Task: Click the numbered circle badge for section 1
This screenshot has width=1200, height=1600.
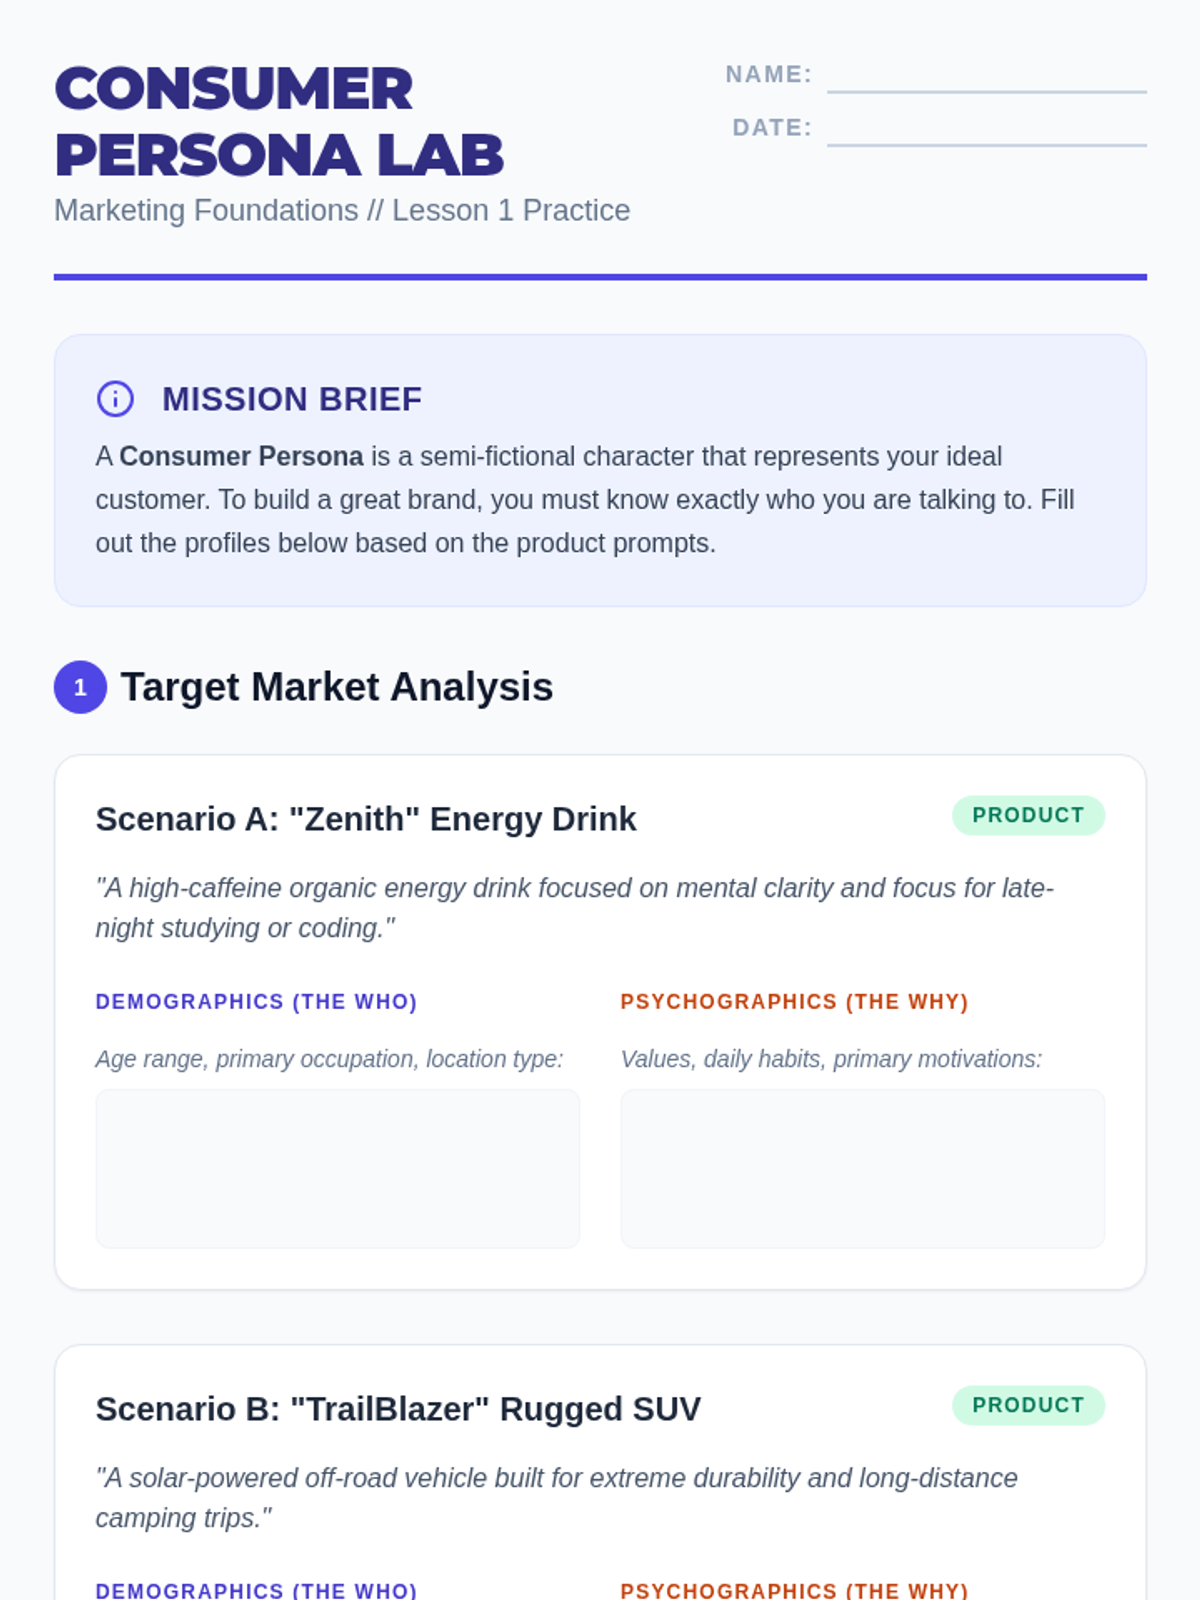Action: (x=80, y=687)
